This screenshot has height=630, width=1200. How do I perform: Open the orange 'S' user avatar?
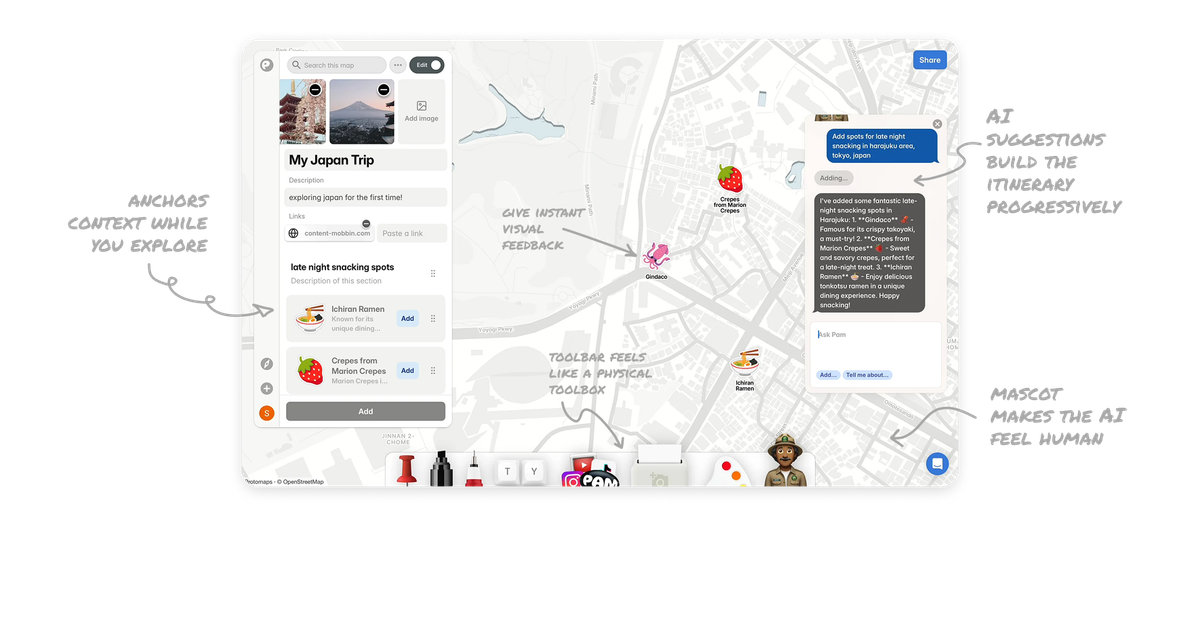(x=266, y=413)
